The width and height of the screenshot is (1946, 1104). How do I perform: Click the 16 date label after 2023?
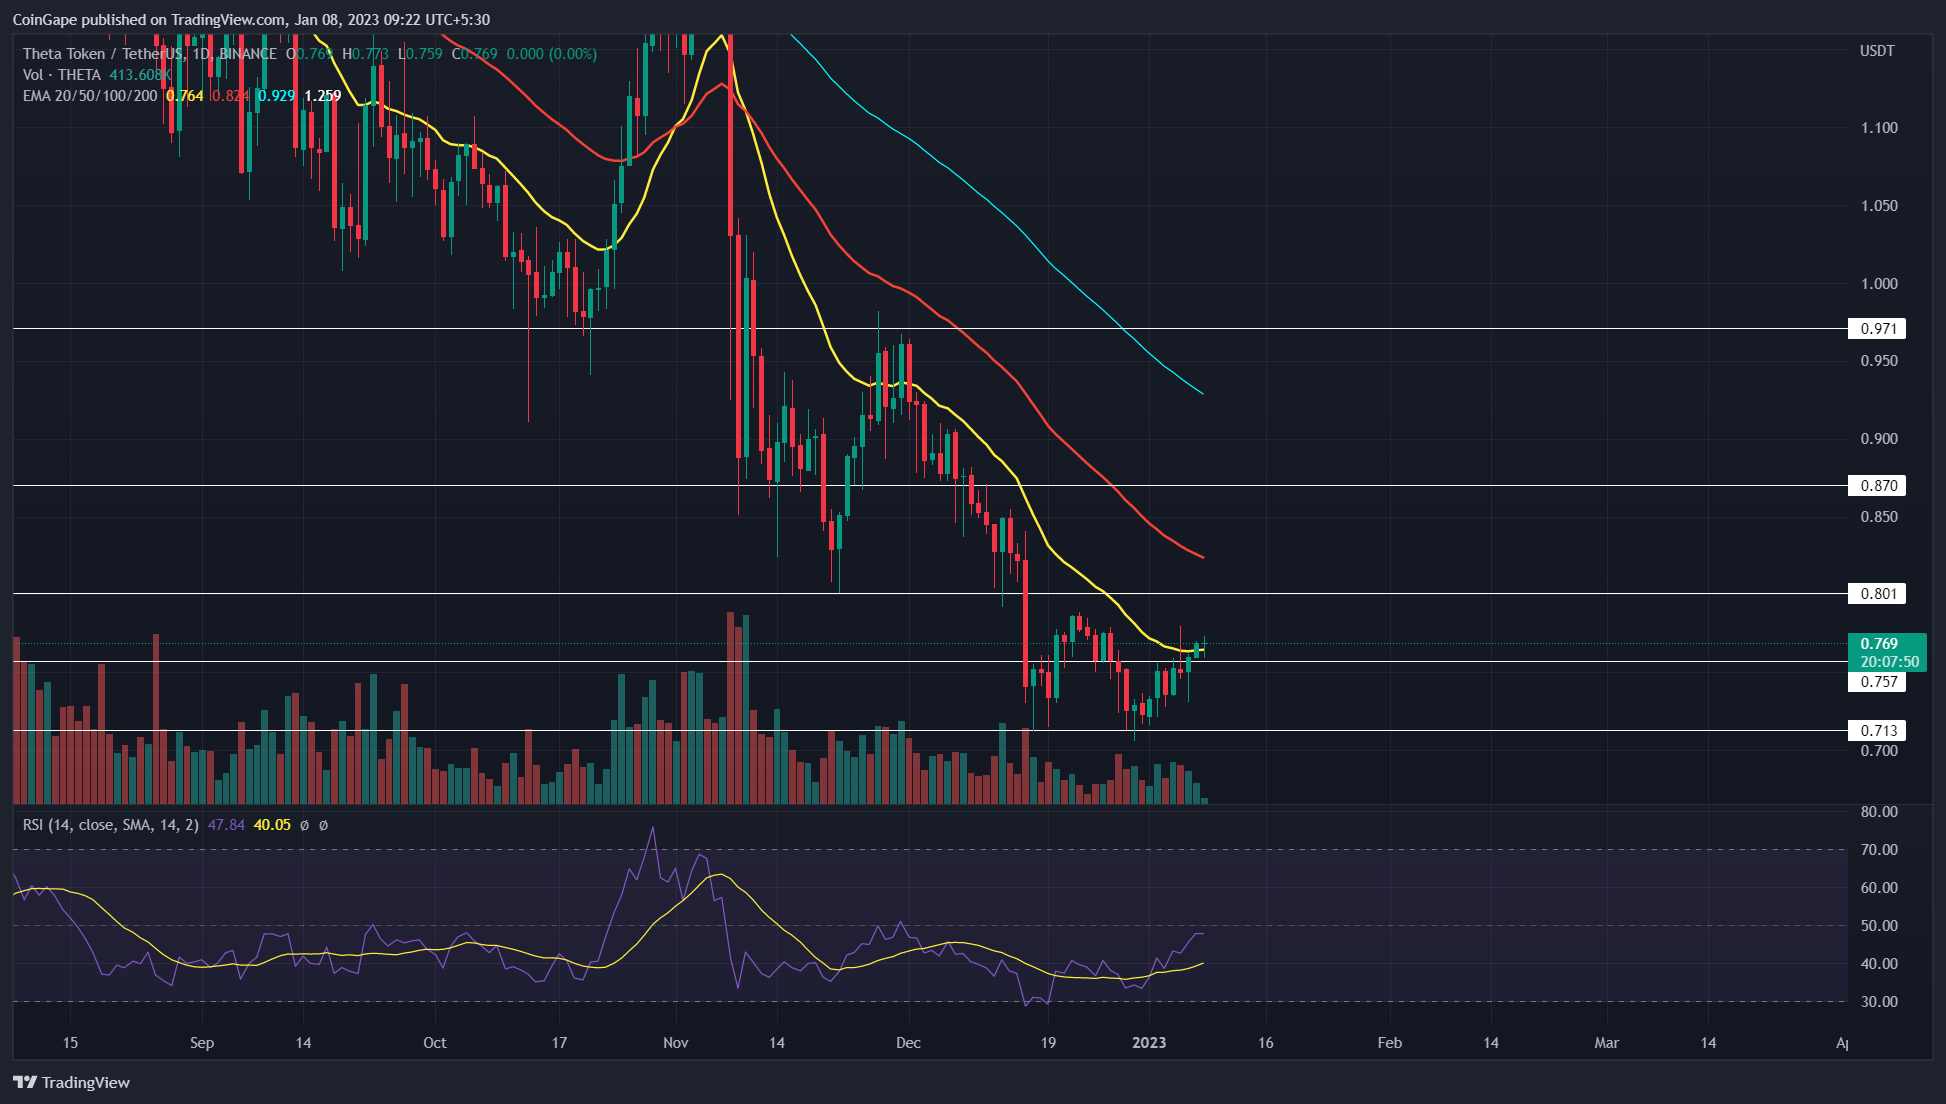pos(1266,1043)
